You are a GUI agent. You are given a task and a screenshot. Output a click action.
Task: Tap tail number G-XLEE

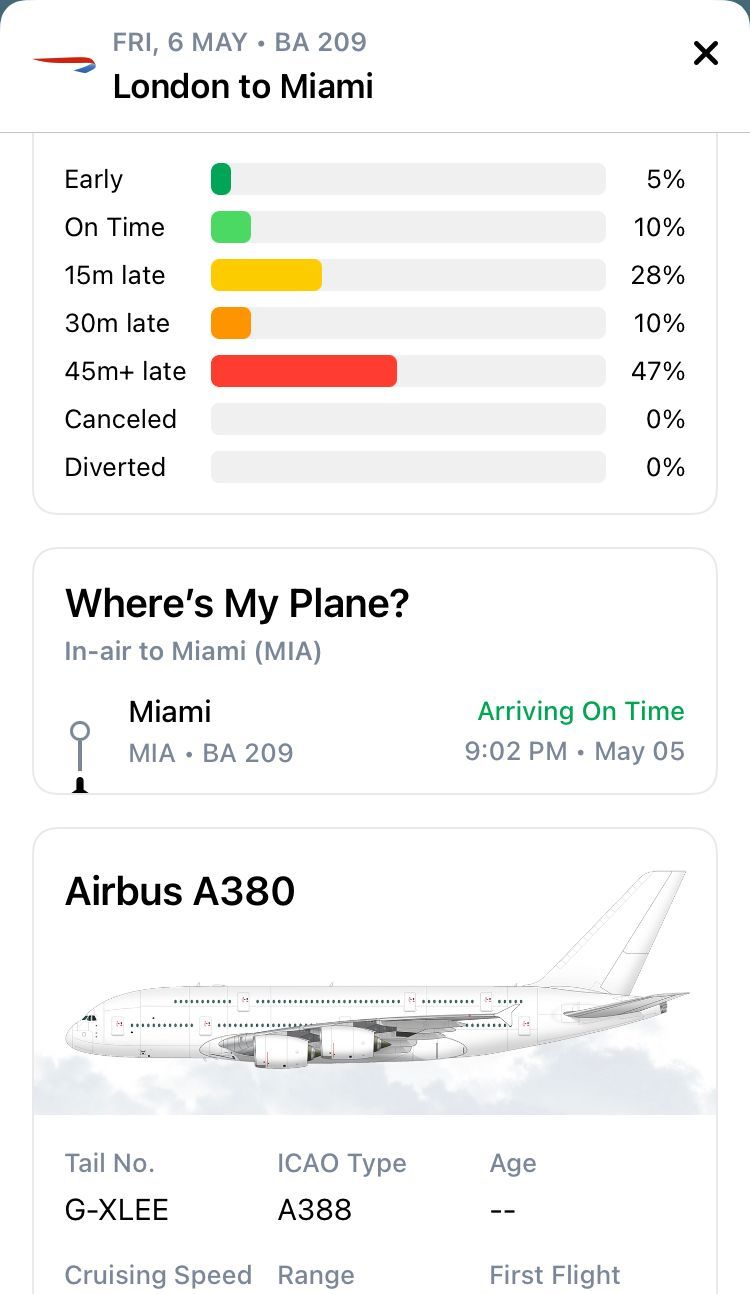pos(117,1210)
